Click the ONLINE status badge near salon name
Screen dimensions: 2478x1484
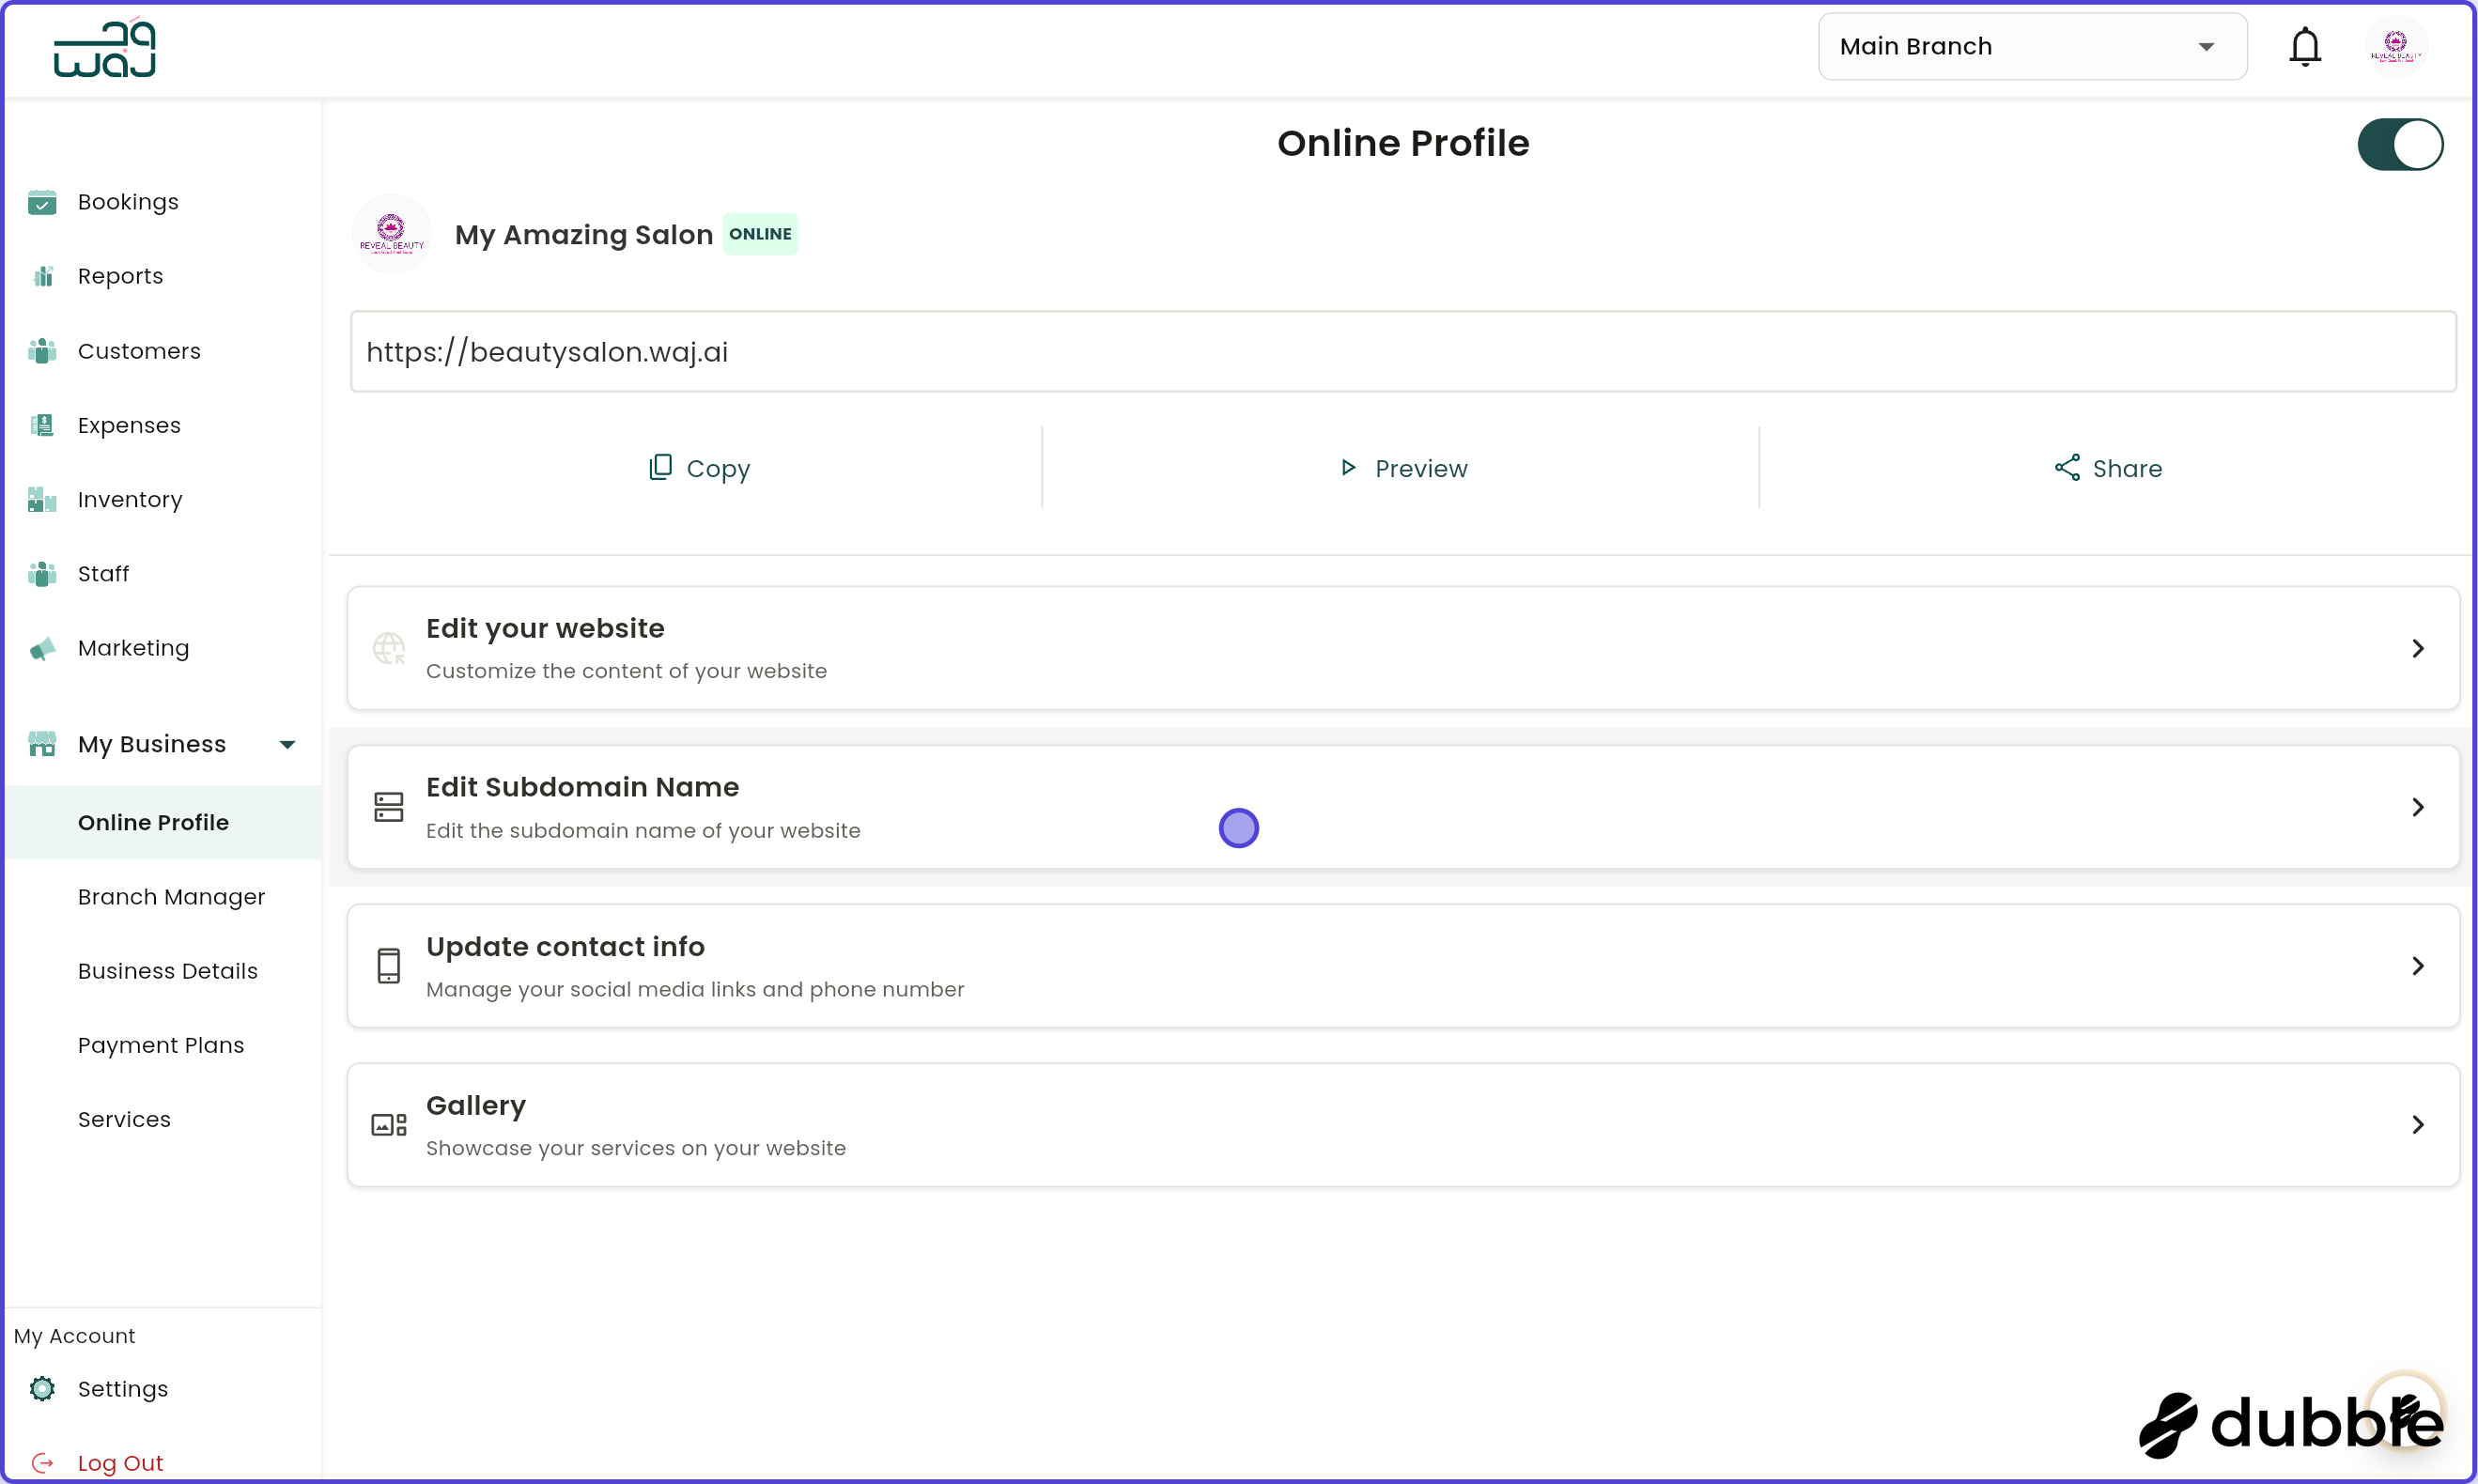(x=761, y=233)
